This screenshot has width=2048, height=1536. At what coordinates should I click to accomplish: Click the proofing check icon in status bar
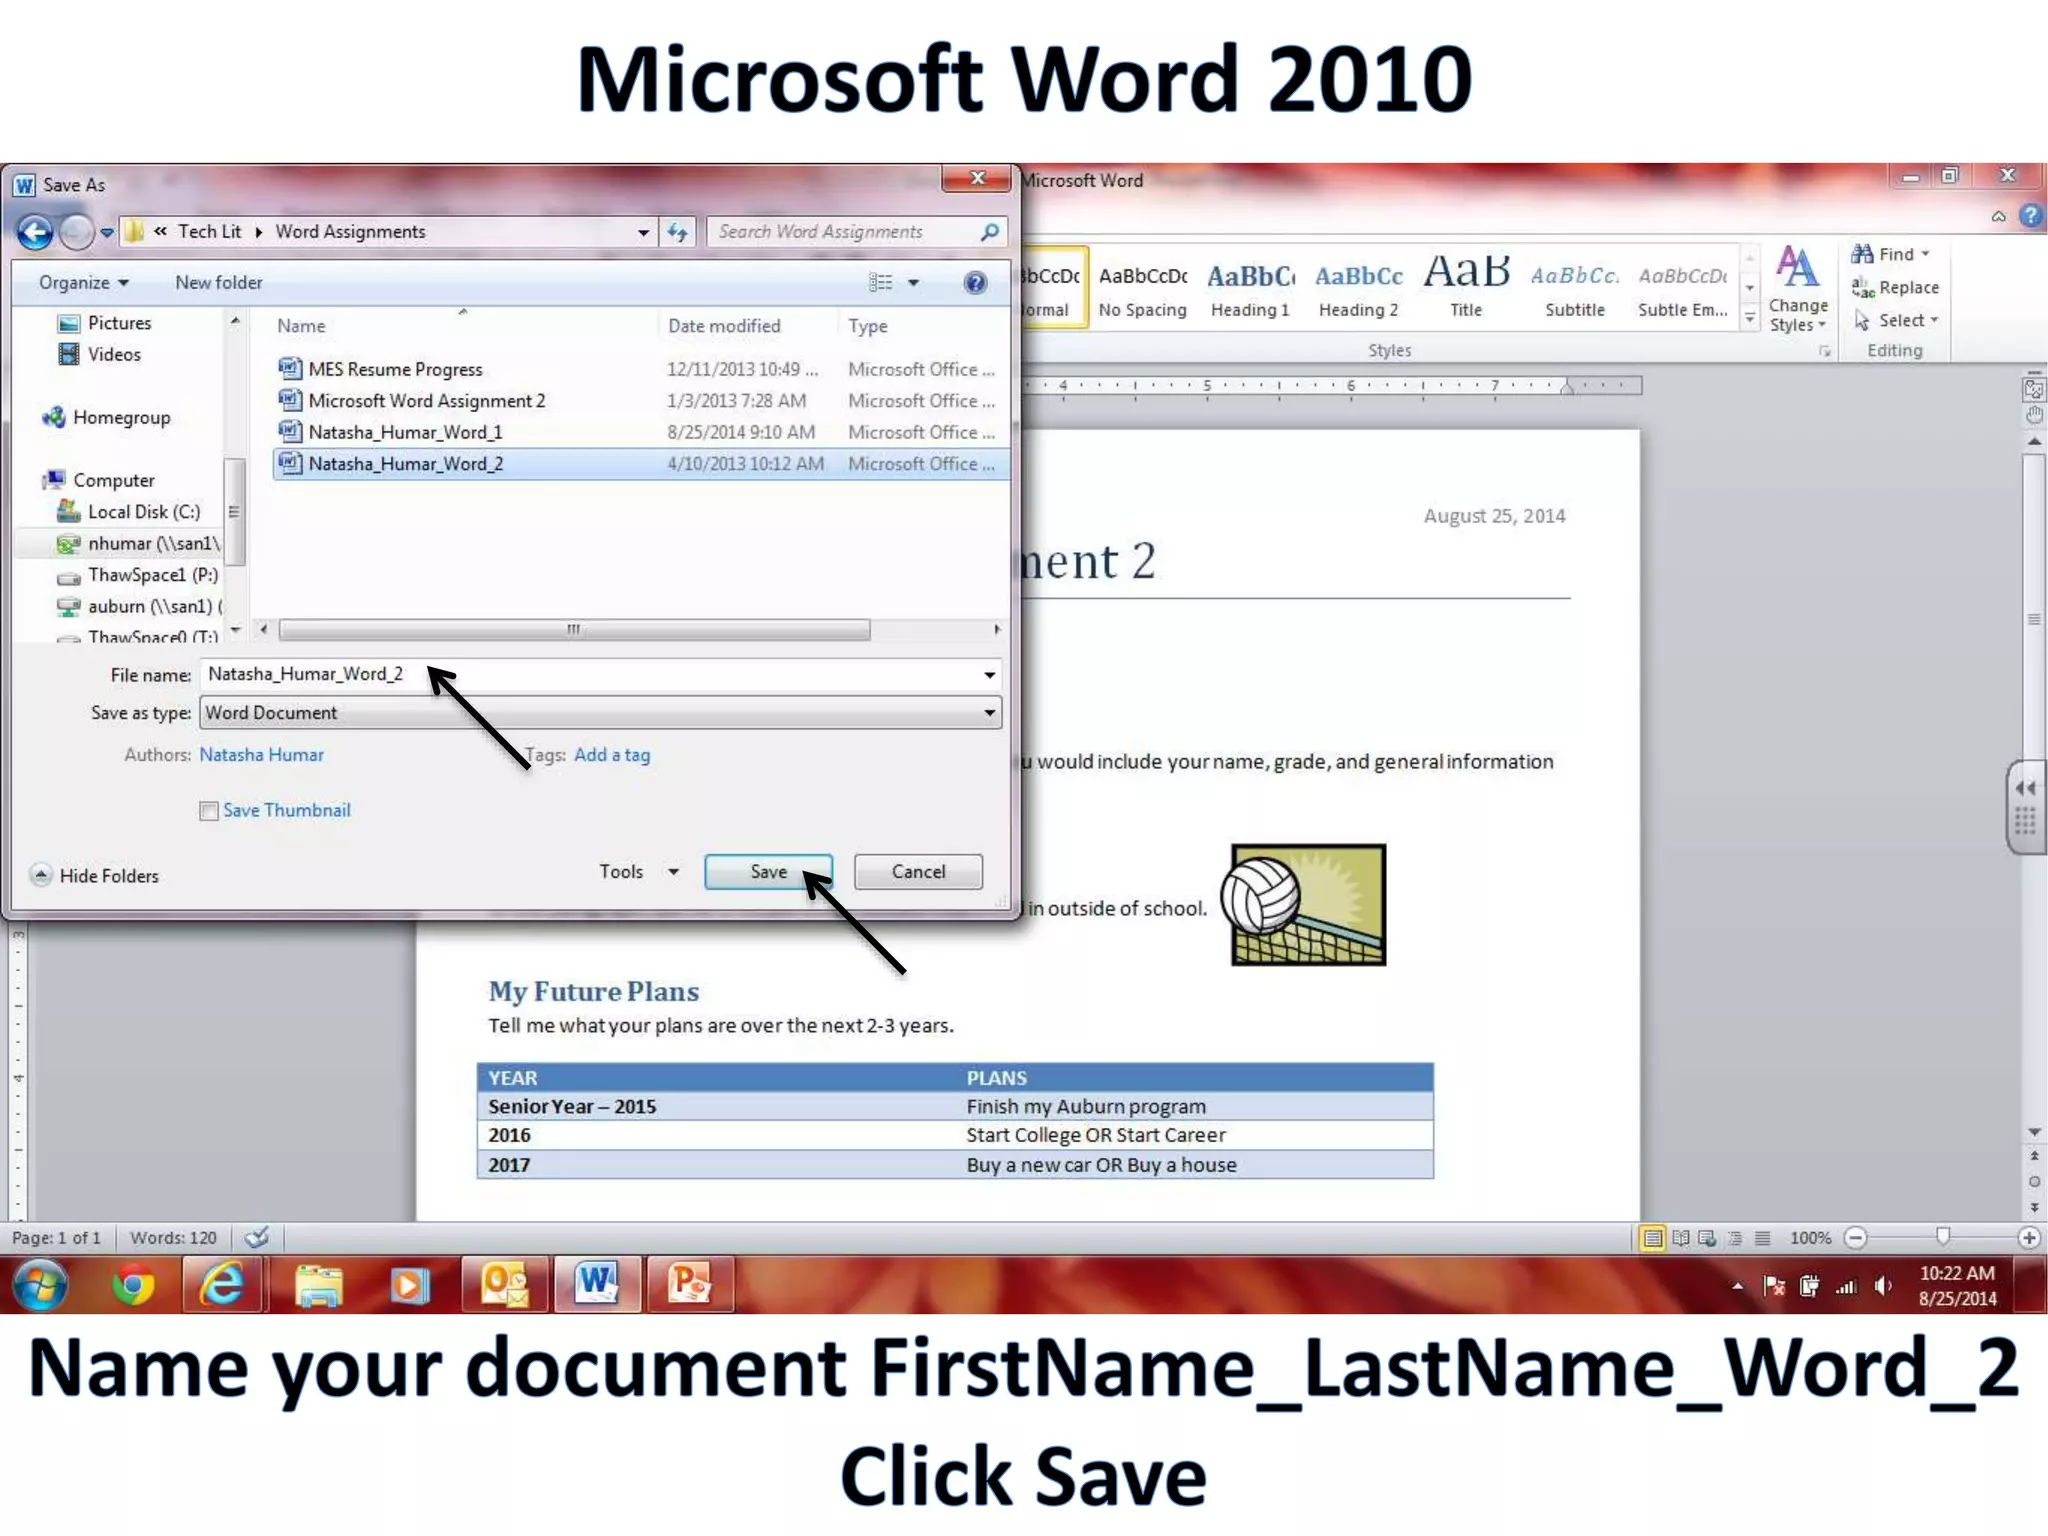point(257,1238)
